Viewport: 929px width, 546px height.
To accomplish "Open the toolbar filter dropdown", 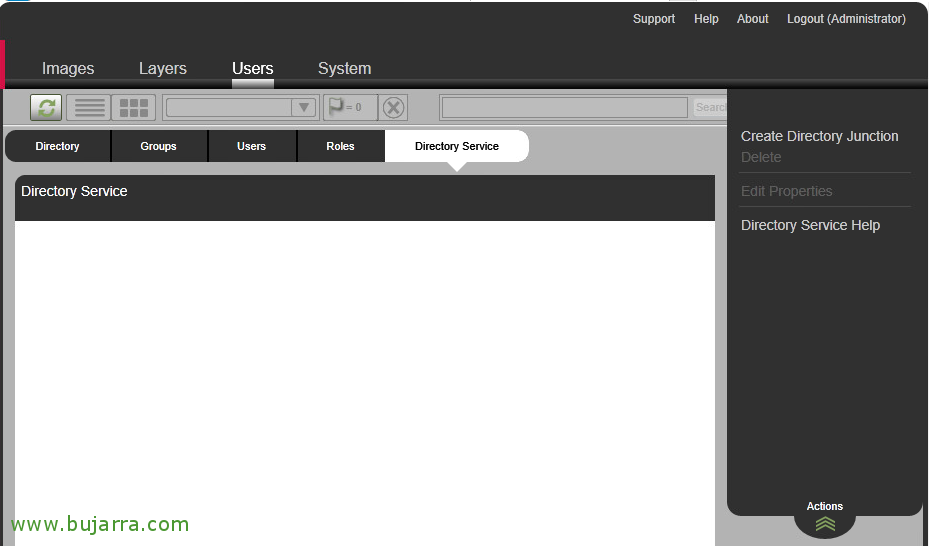I will click(x=303, y=107).
